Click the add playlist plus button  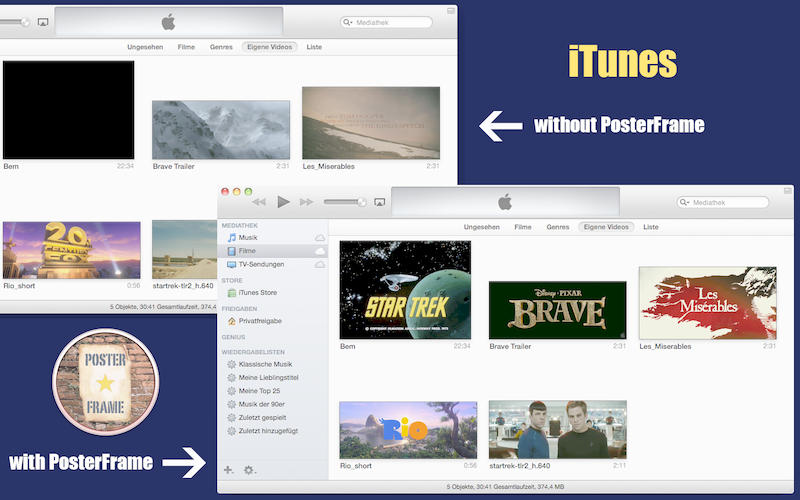pyautogui.click(x=228, y=470)
